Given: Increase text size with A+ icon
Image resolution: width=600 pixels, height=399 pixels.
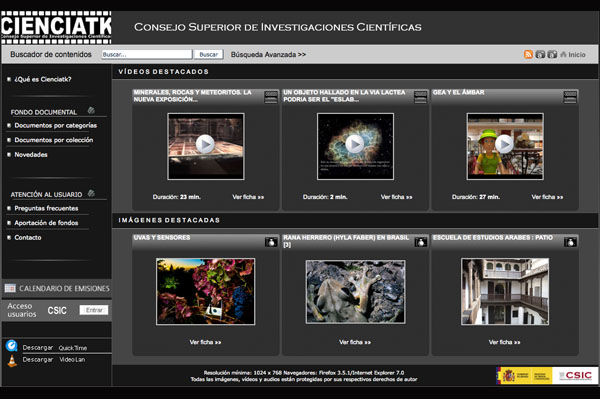Looking at the screenshot, I should (552, 54).
